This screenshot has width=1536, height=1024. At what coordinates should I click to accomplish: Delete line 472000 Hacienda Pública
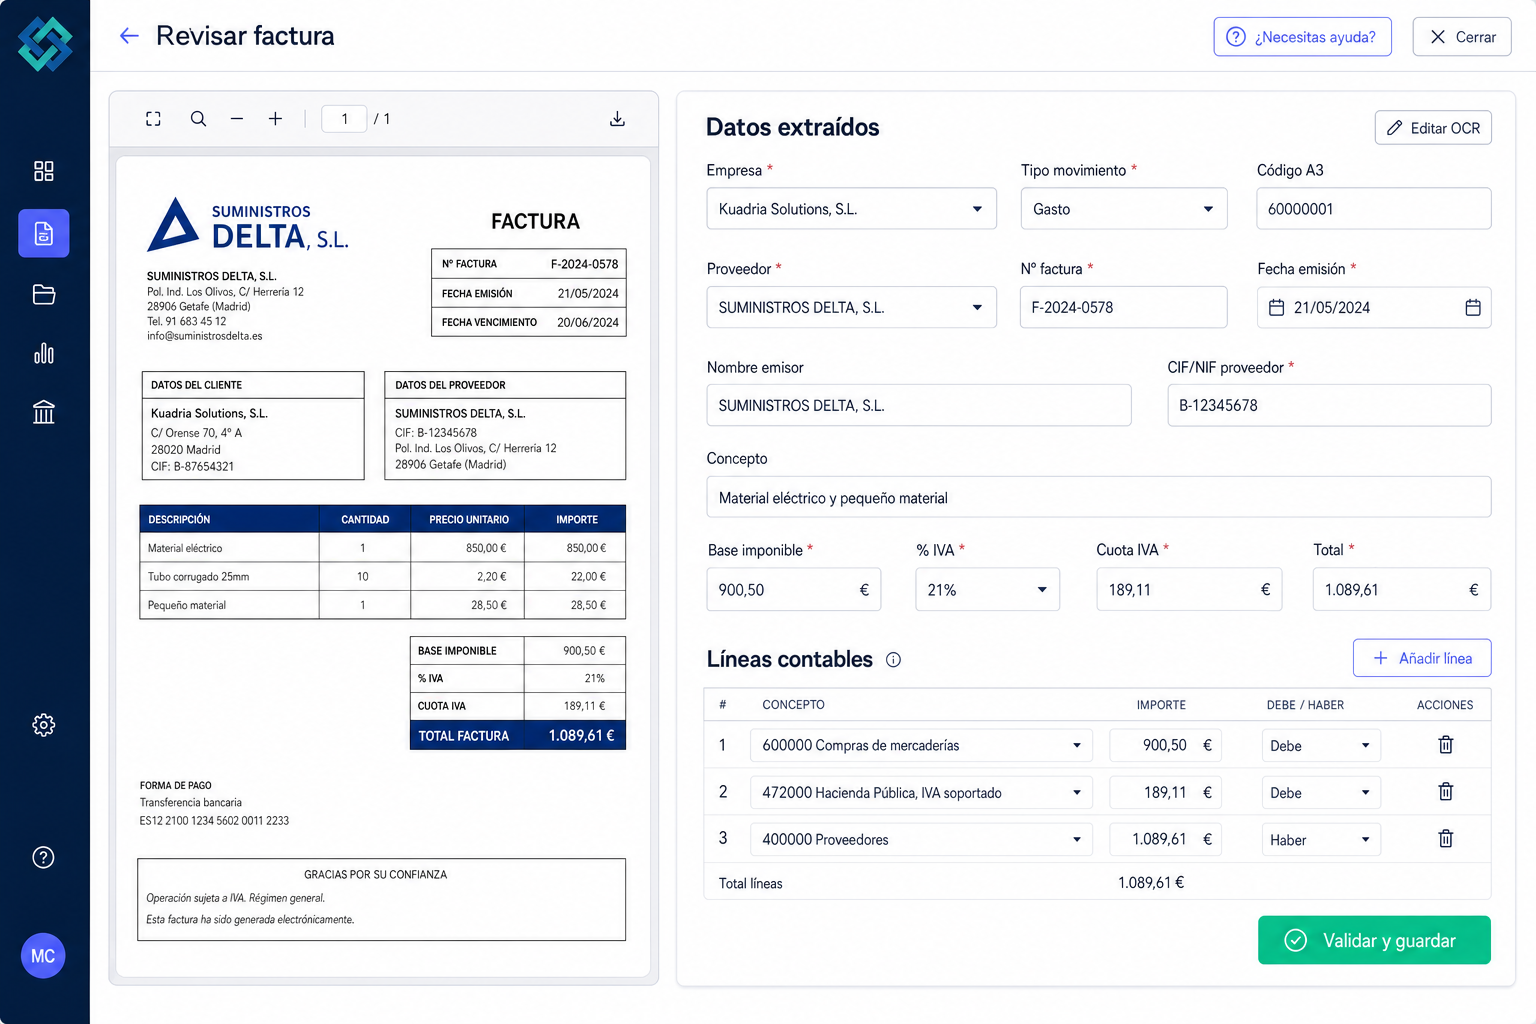coord(1446,792)
